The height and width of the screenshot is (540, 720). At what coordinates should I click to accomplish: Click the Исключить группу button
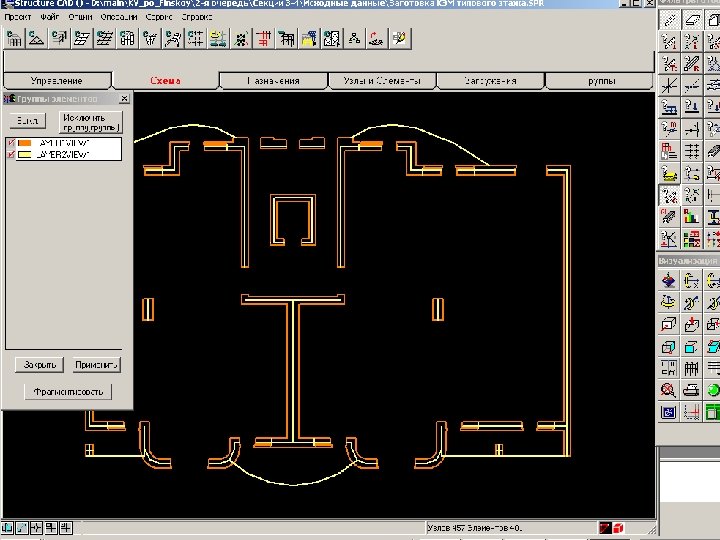coord(90,122)
